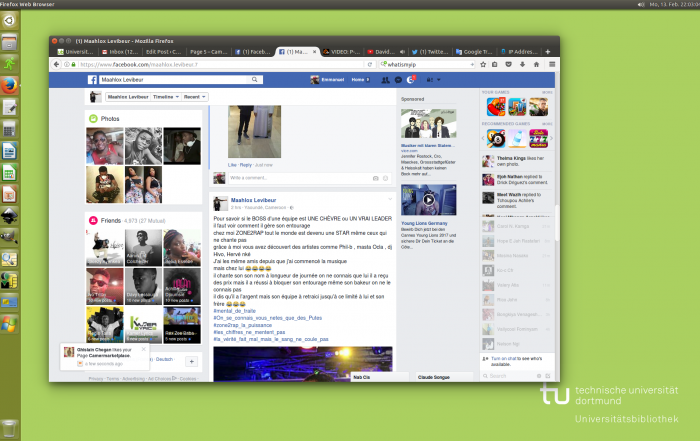Click the Facebook logo icon
The image size is (700, 441).
92,79
